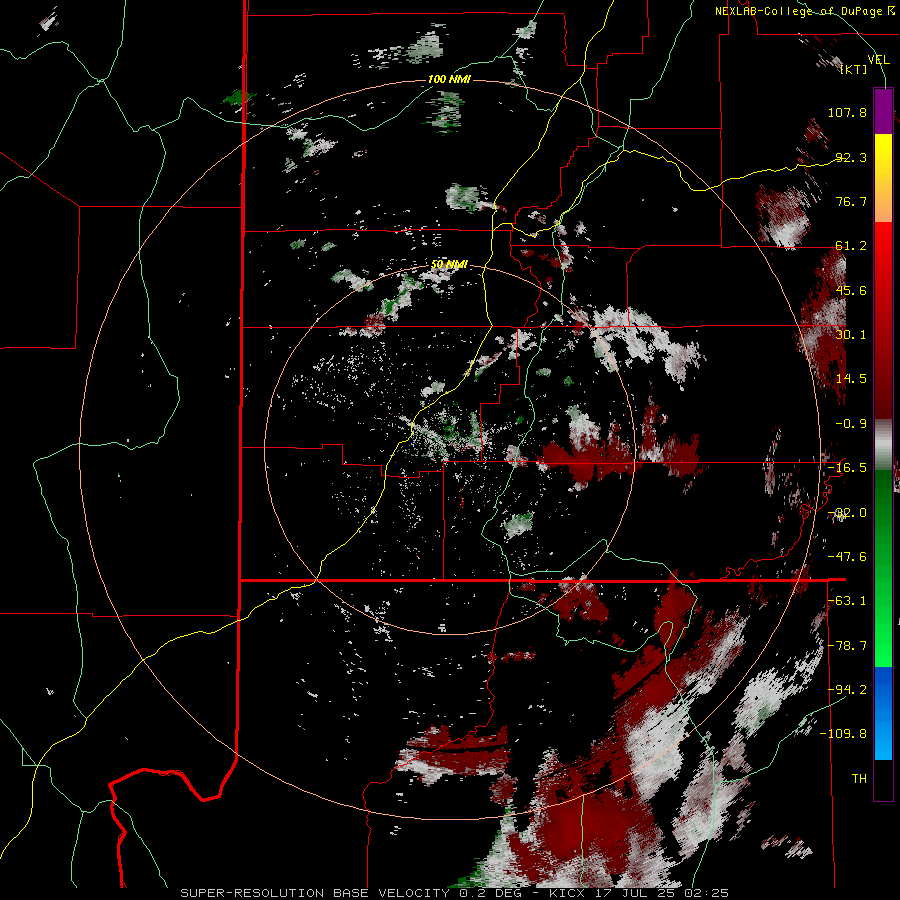Click the 61.2 value on the velocity scale
This screenshot has width=900, height=900.
[851, 246]
